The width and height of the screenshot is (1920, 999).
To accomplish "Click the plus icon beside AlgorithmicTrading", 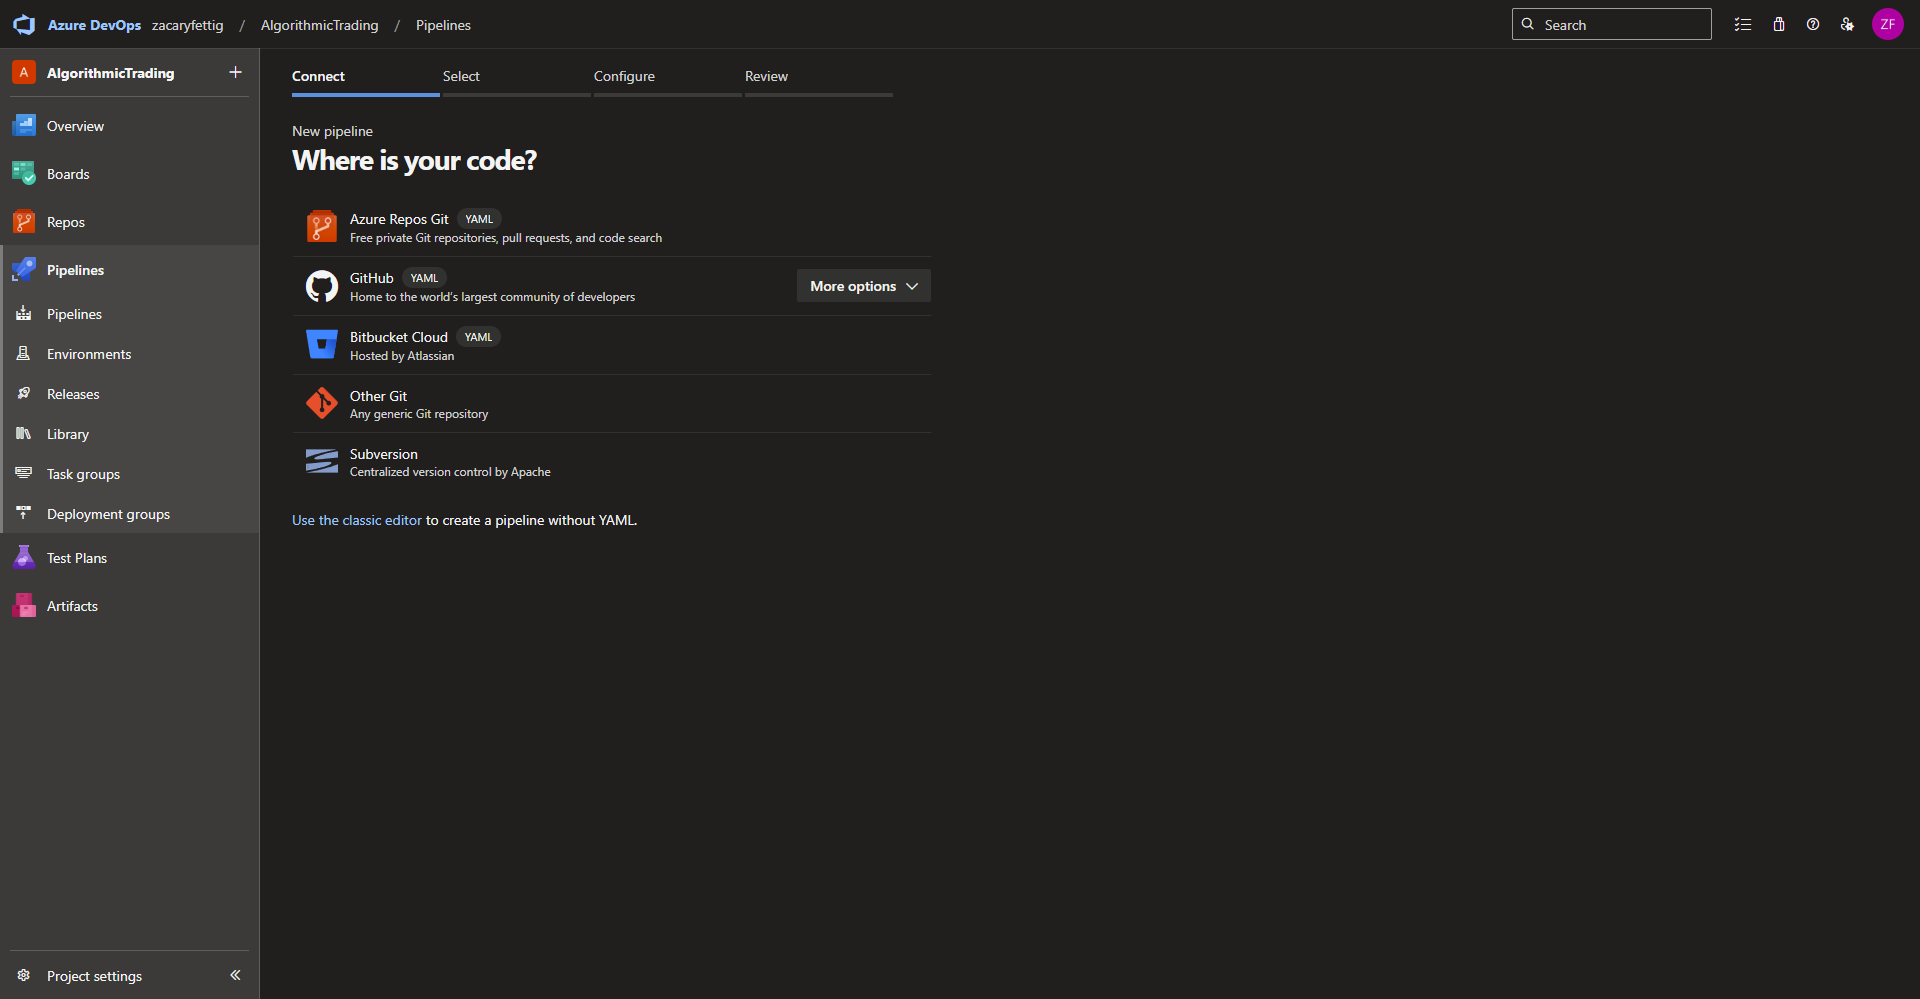I will [235, 72].
